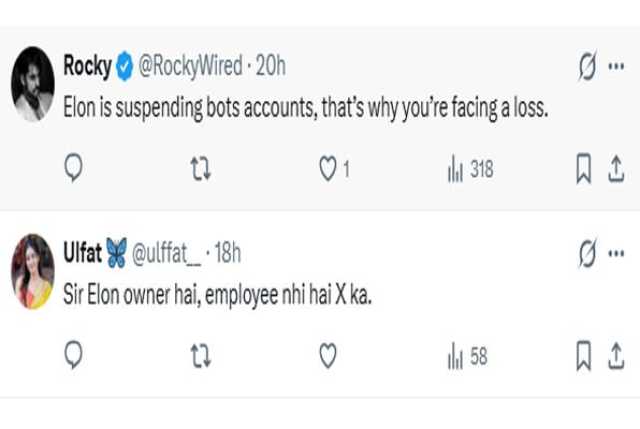Like Rocky's tweet with one like

327,171
